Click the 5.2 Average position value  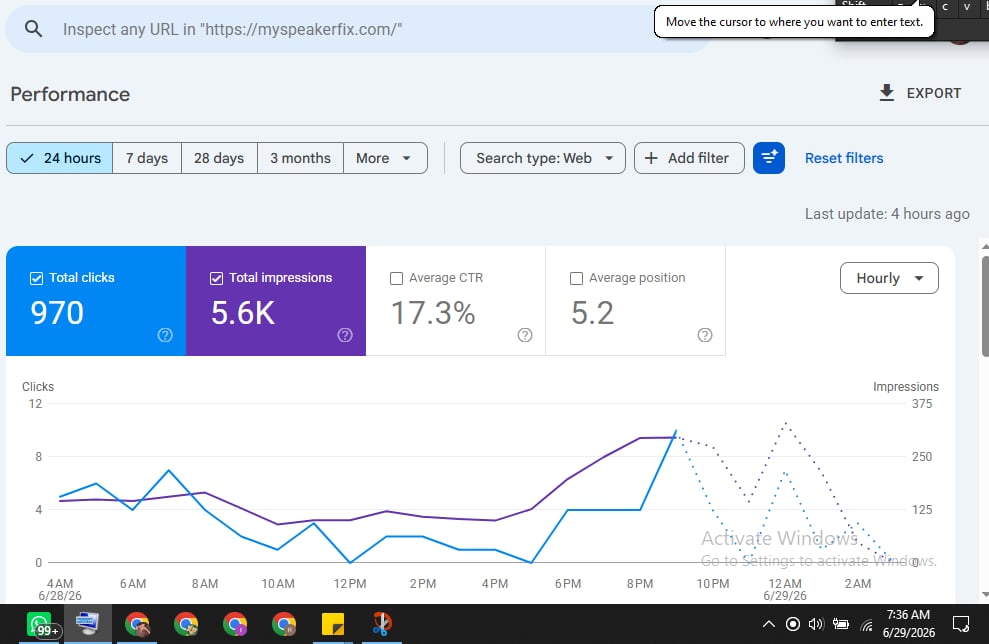coord(592,313)
